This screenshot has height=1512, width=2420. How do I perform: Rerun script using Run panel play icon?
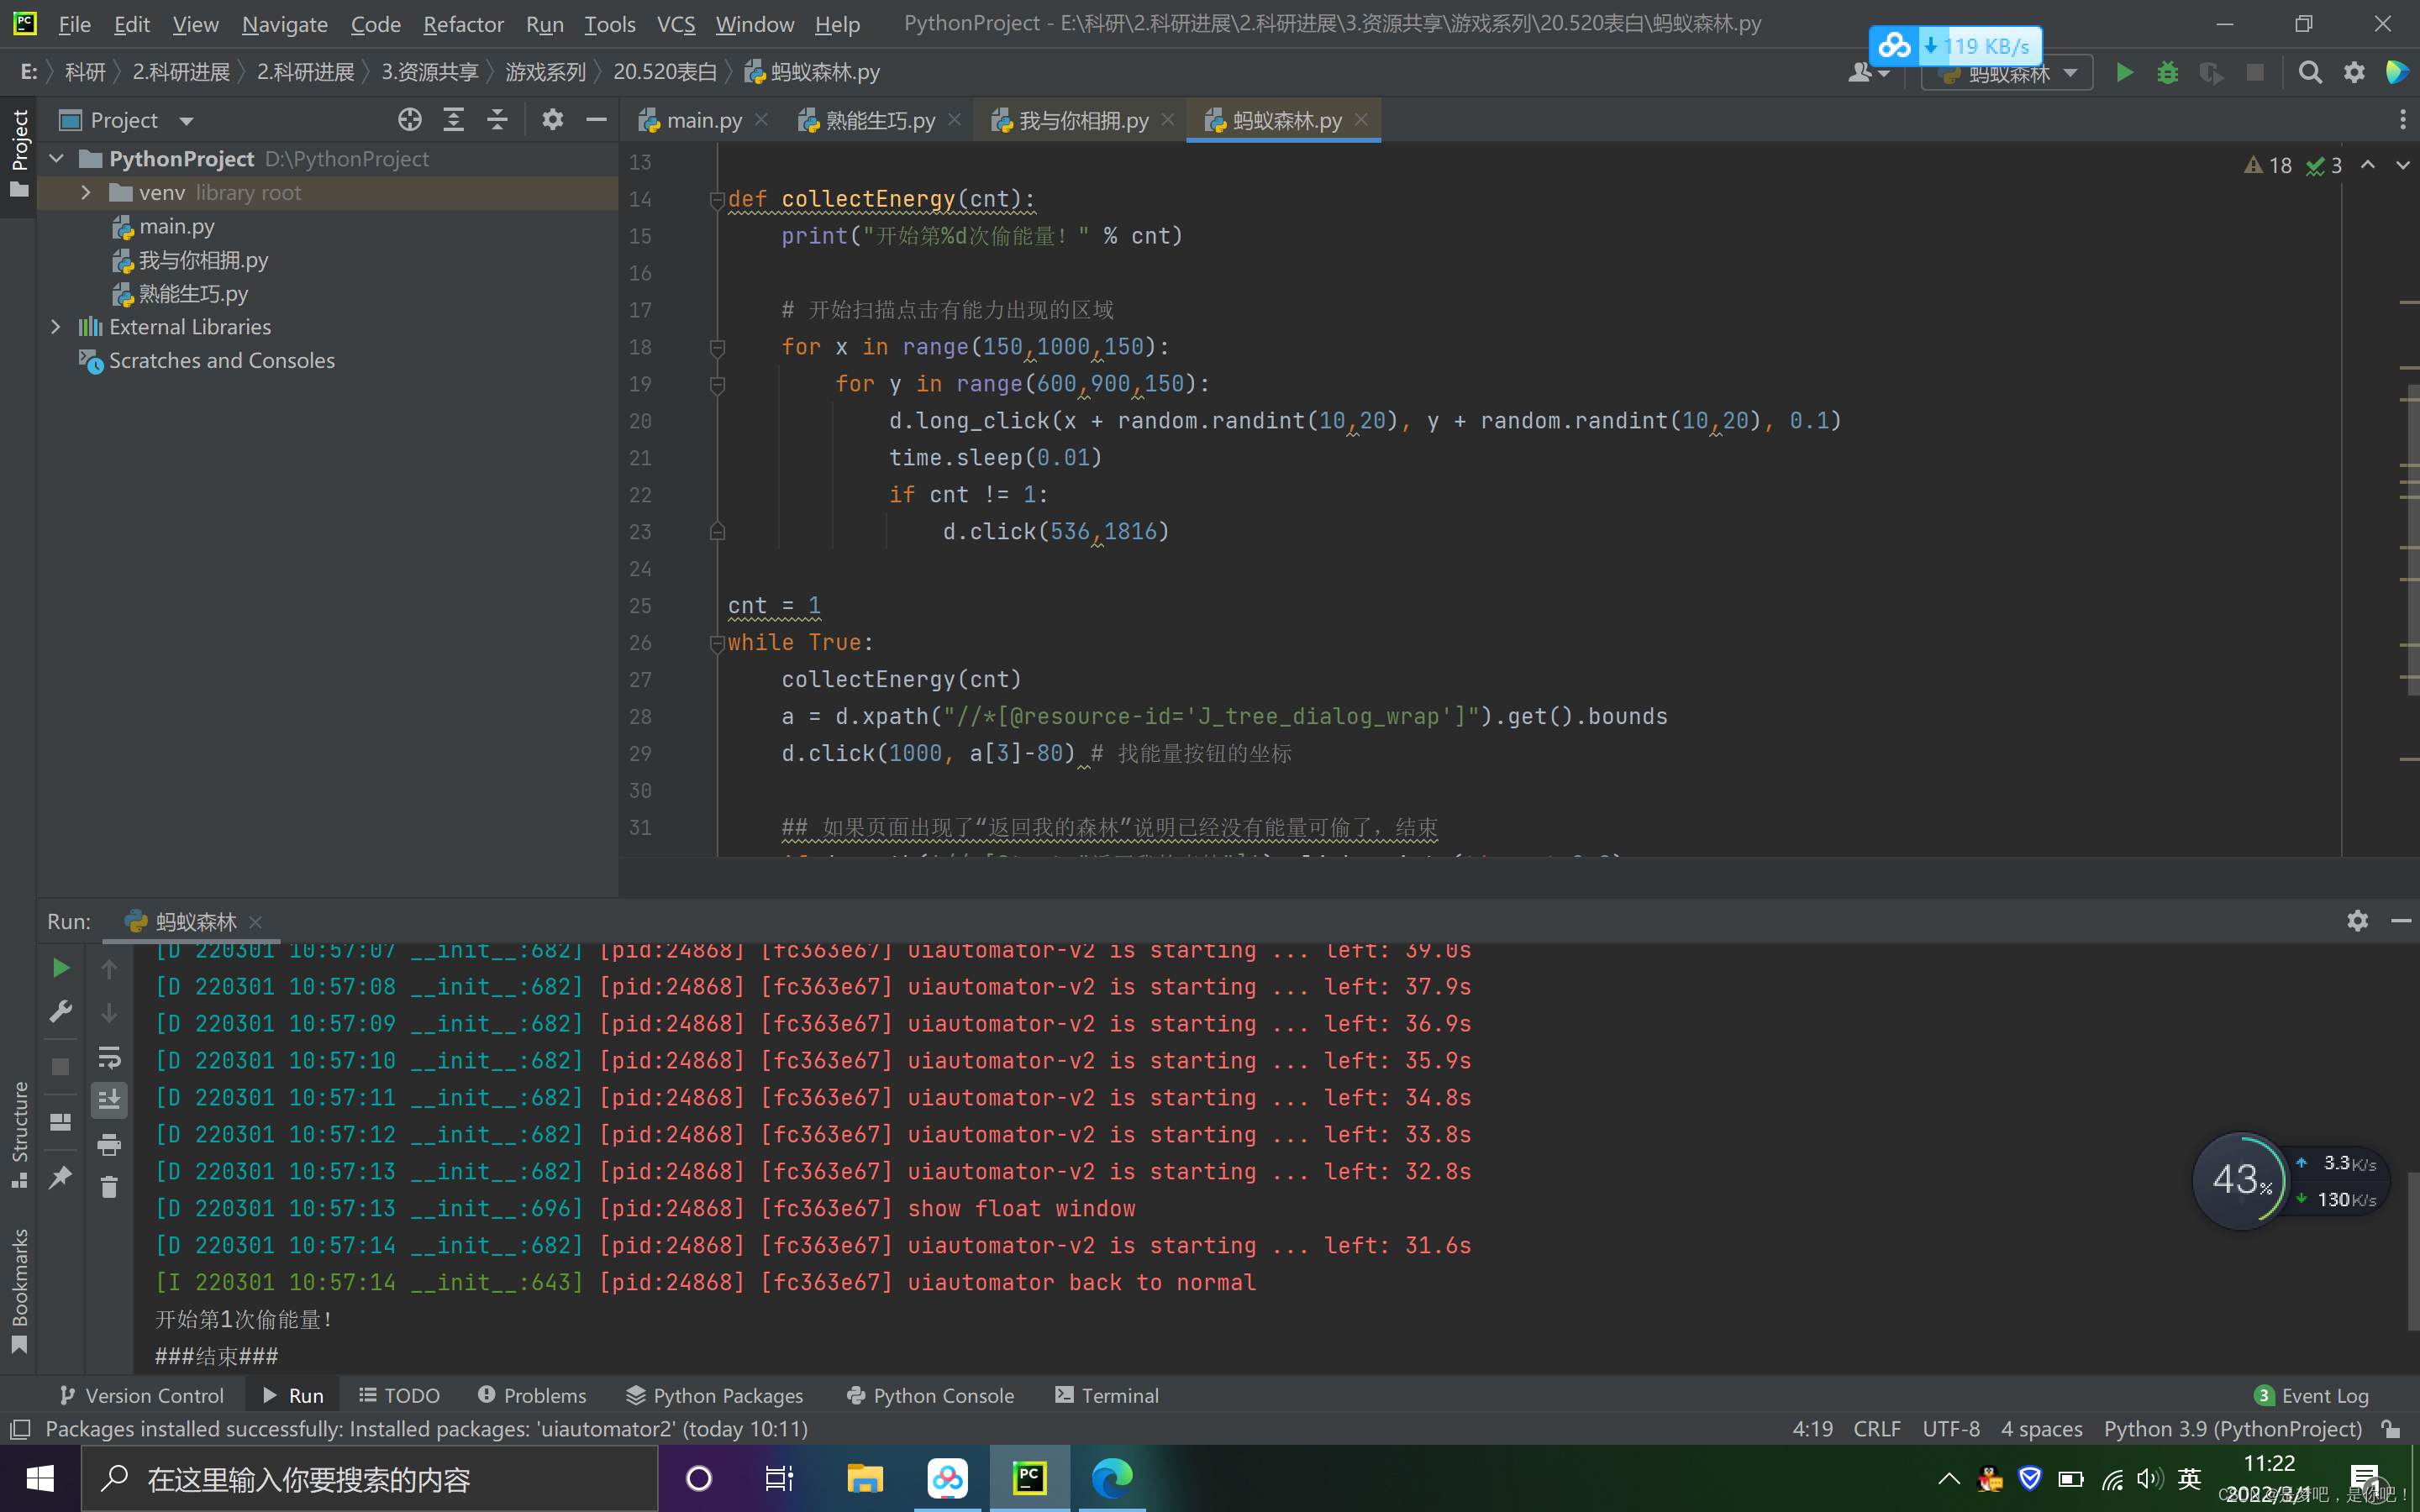(x=60, y=968)
